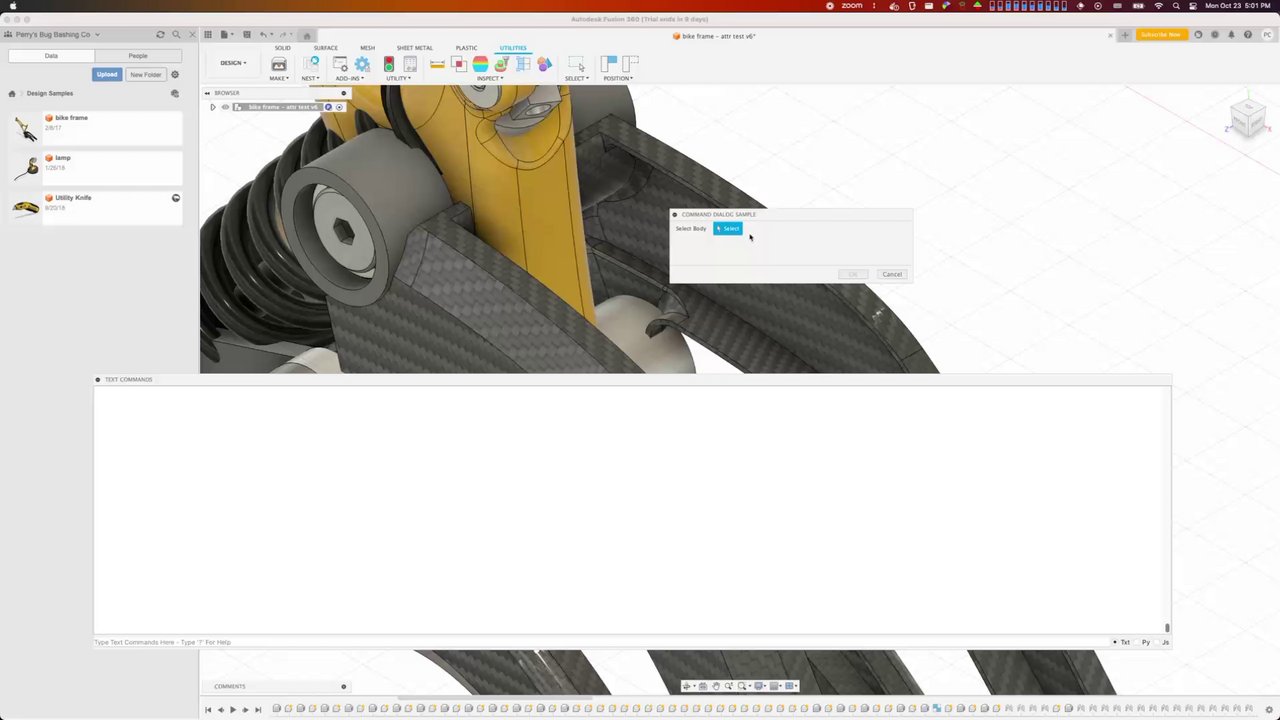This screenshot has width=1280, height=720.
Task: Click the Save icon in the top toolbar
Action: (247, 35)
